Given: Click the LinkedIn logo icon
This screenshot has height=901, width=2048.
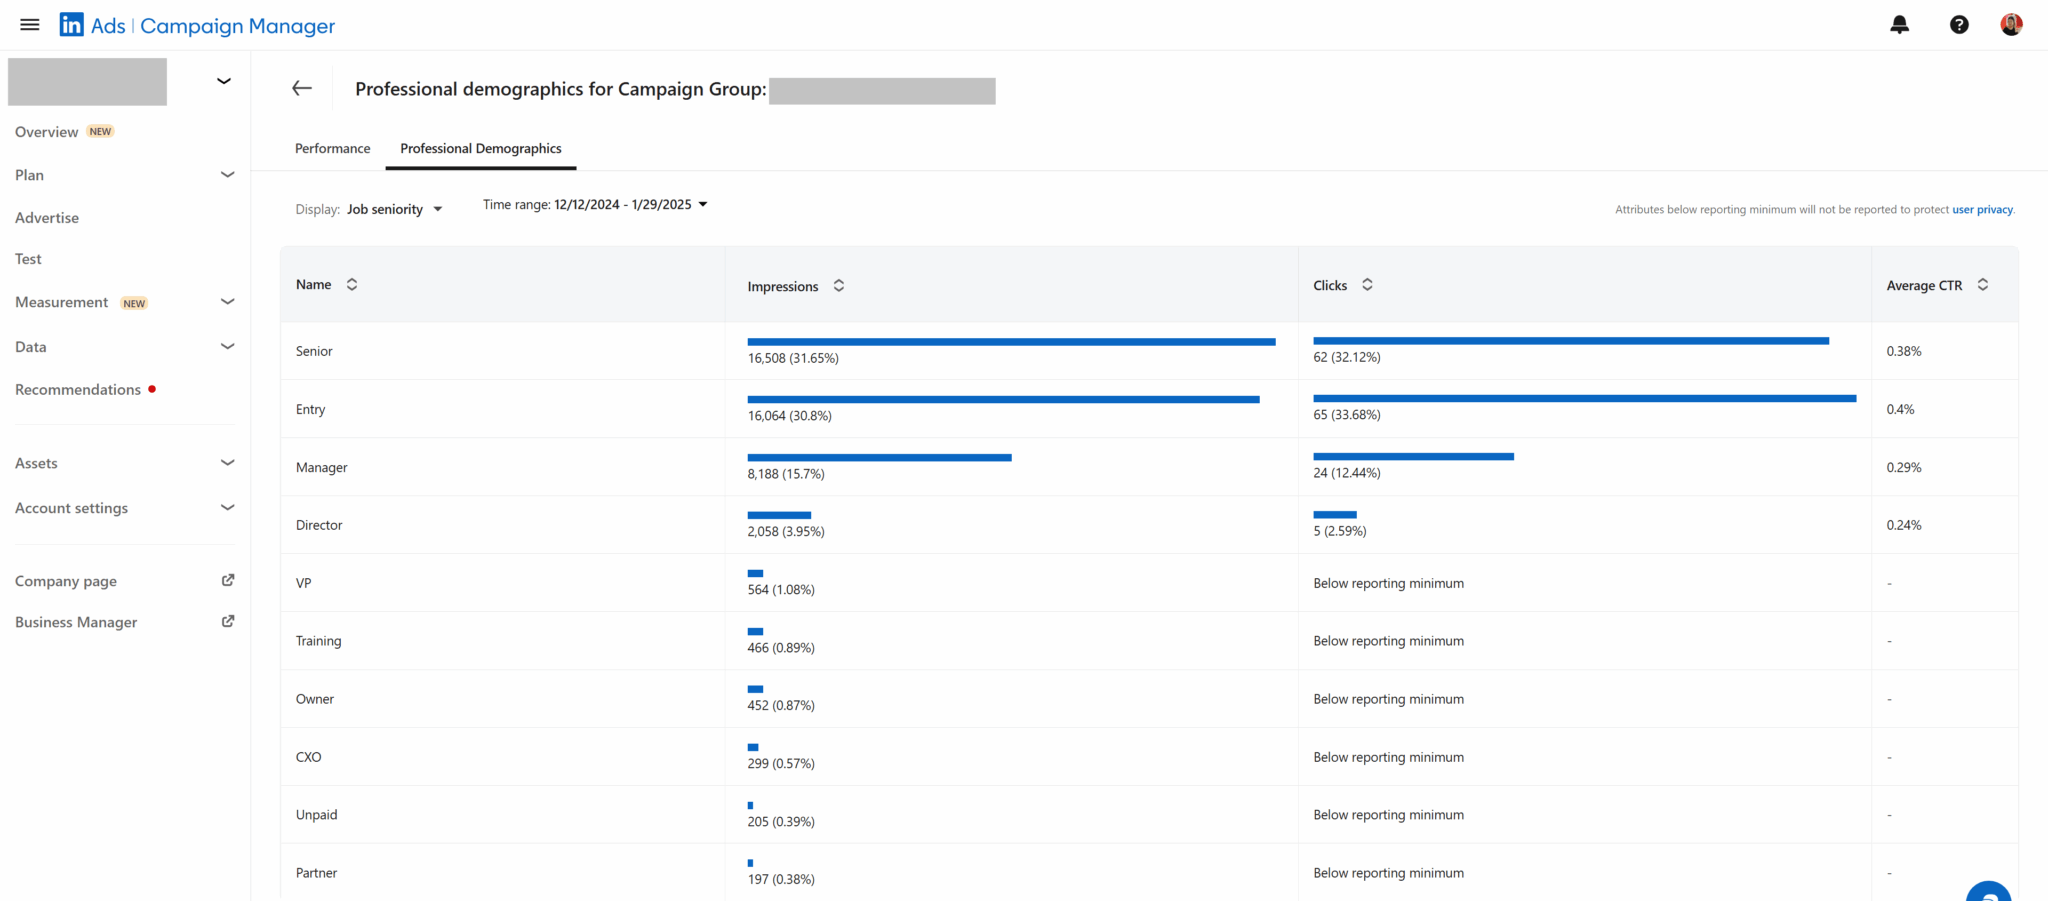Looking at the screenshot, I should click(72, 25).
